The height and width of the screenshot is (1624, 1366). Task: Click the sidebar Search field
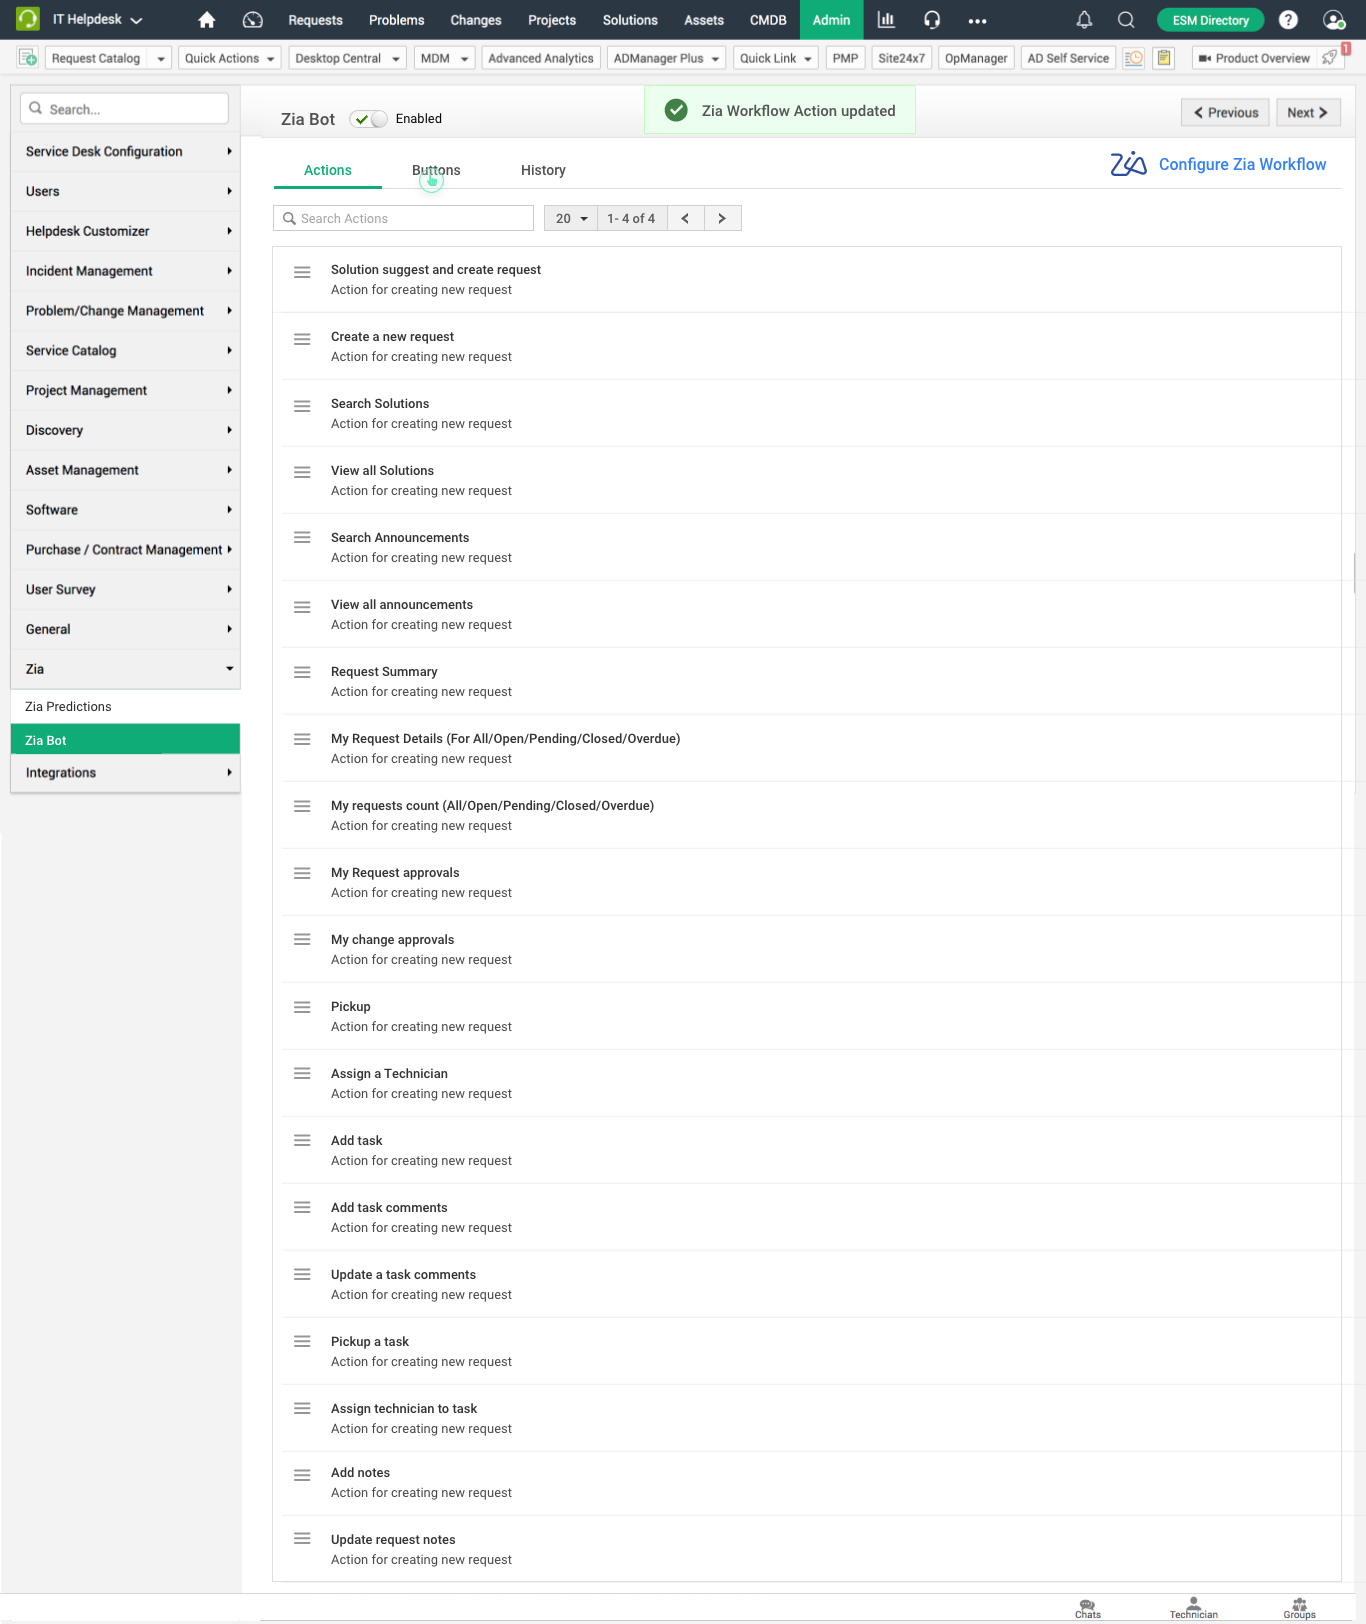124,109
